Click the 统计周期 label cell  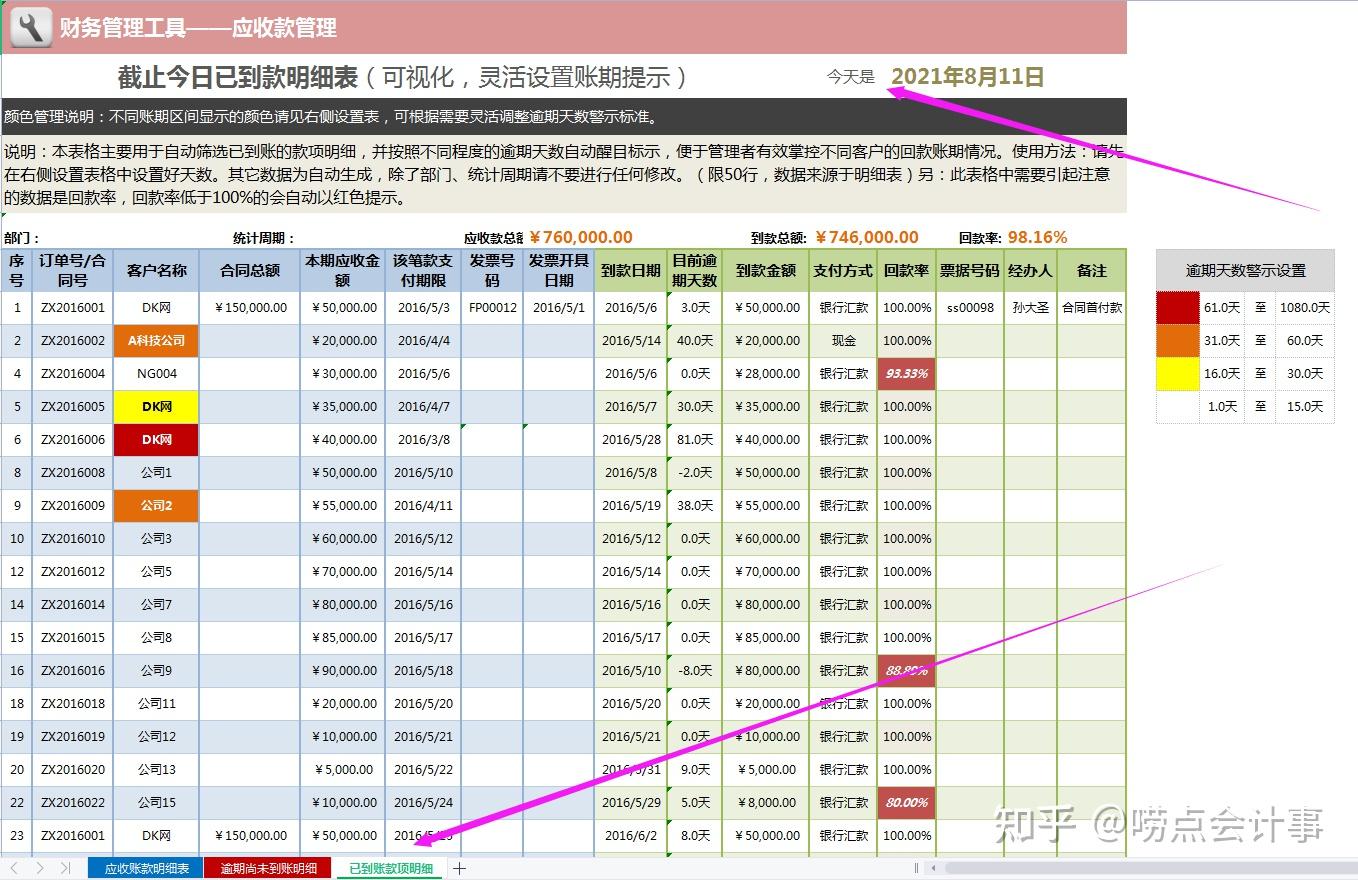click(x=264, y=238)
